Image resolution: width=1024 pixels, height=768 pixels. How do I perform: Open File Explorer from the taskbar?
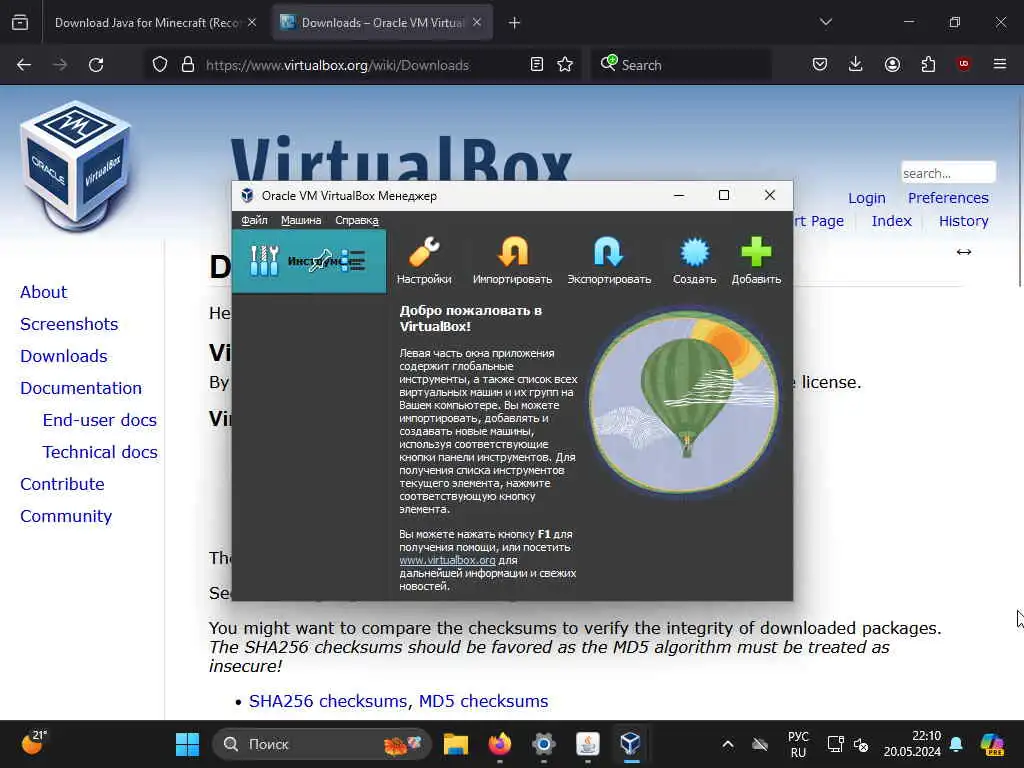coord(456,744)
